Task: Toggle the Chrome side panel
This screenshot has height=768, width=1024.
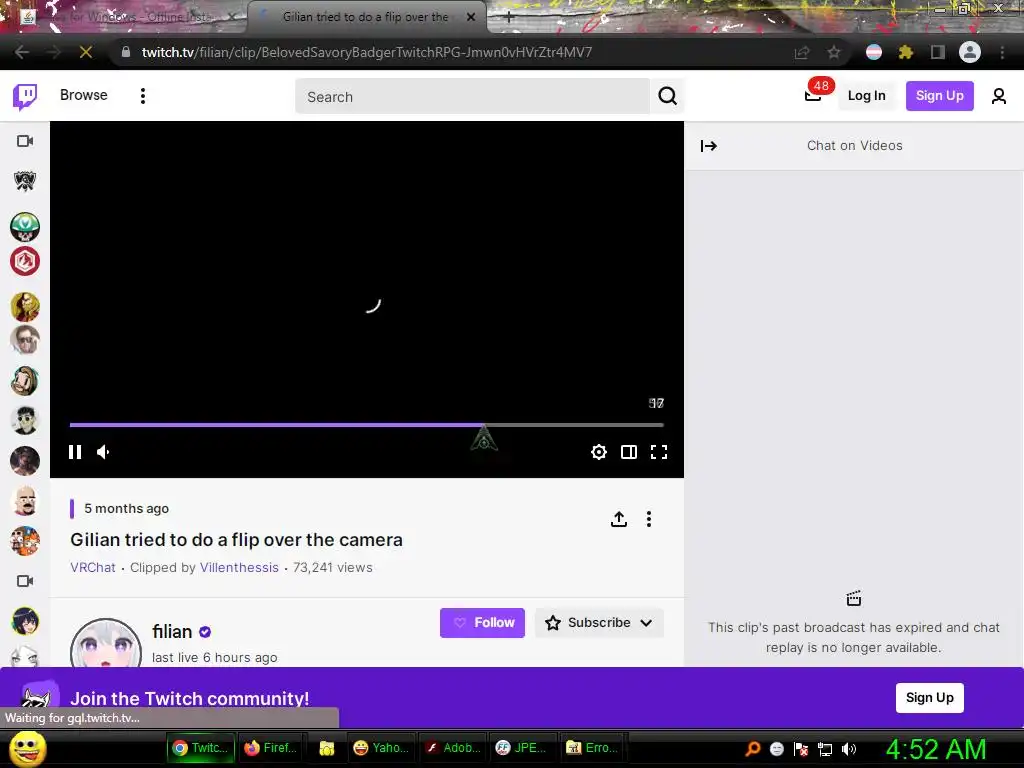Action: pyautogui.click(x=937, y=52)
